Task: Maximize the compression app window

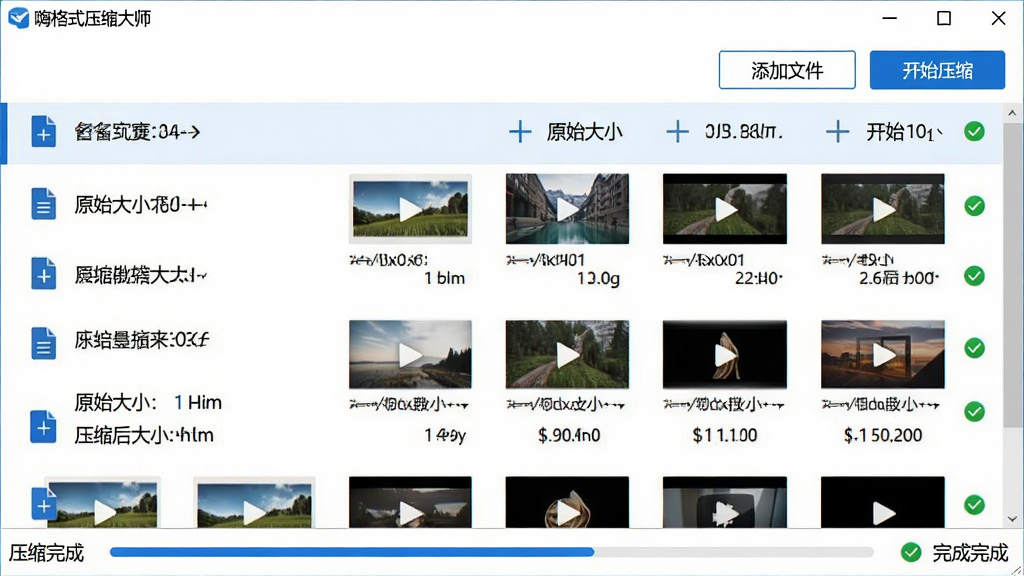Action: tap(944, 18)
